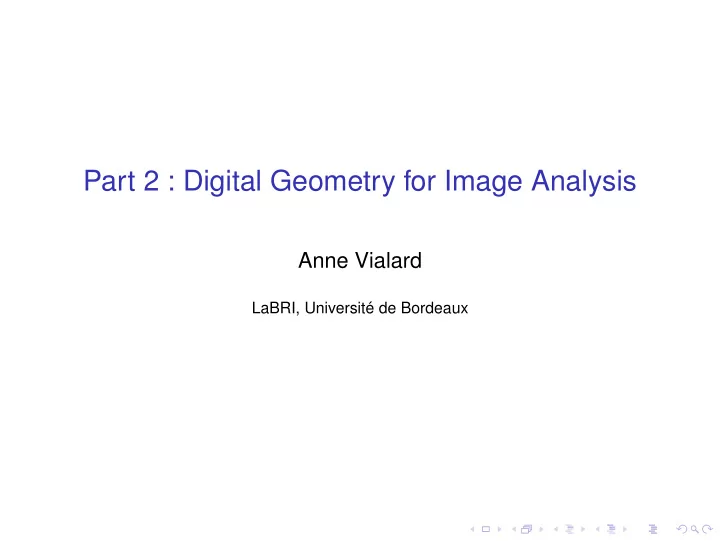Click the go-forward curved arrow
The width and height of the screenshot is (720, 541).
[708, 529]
